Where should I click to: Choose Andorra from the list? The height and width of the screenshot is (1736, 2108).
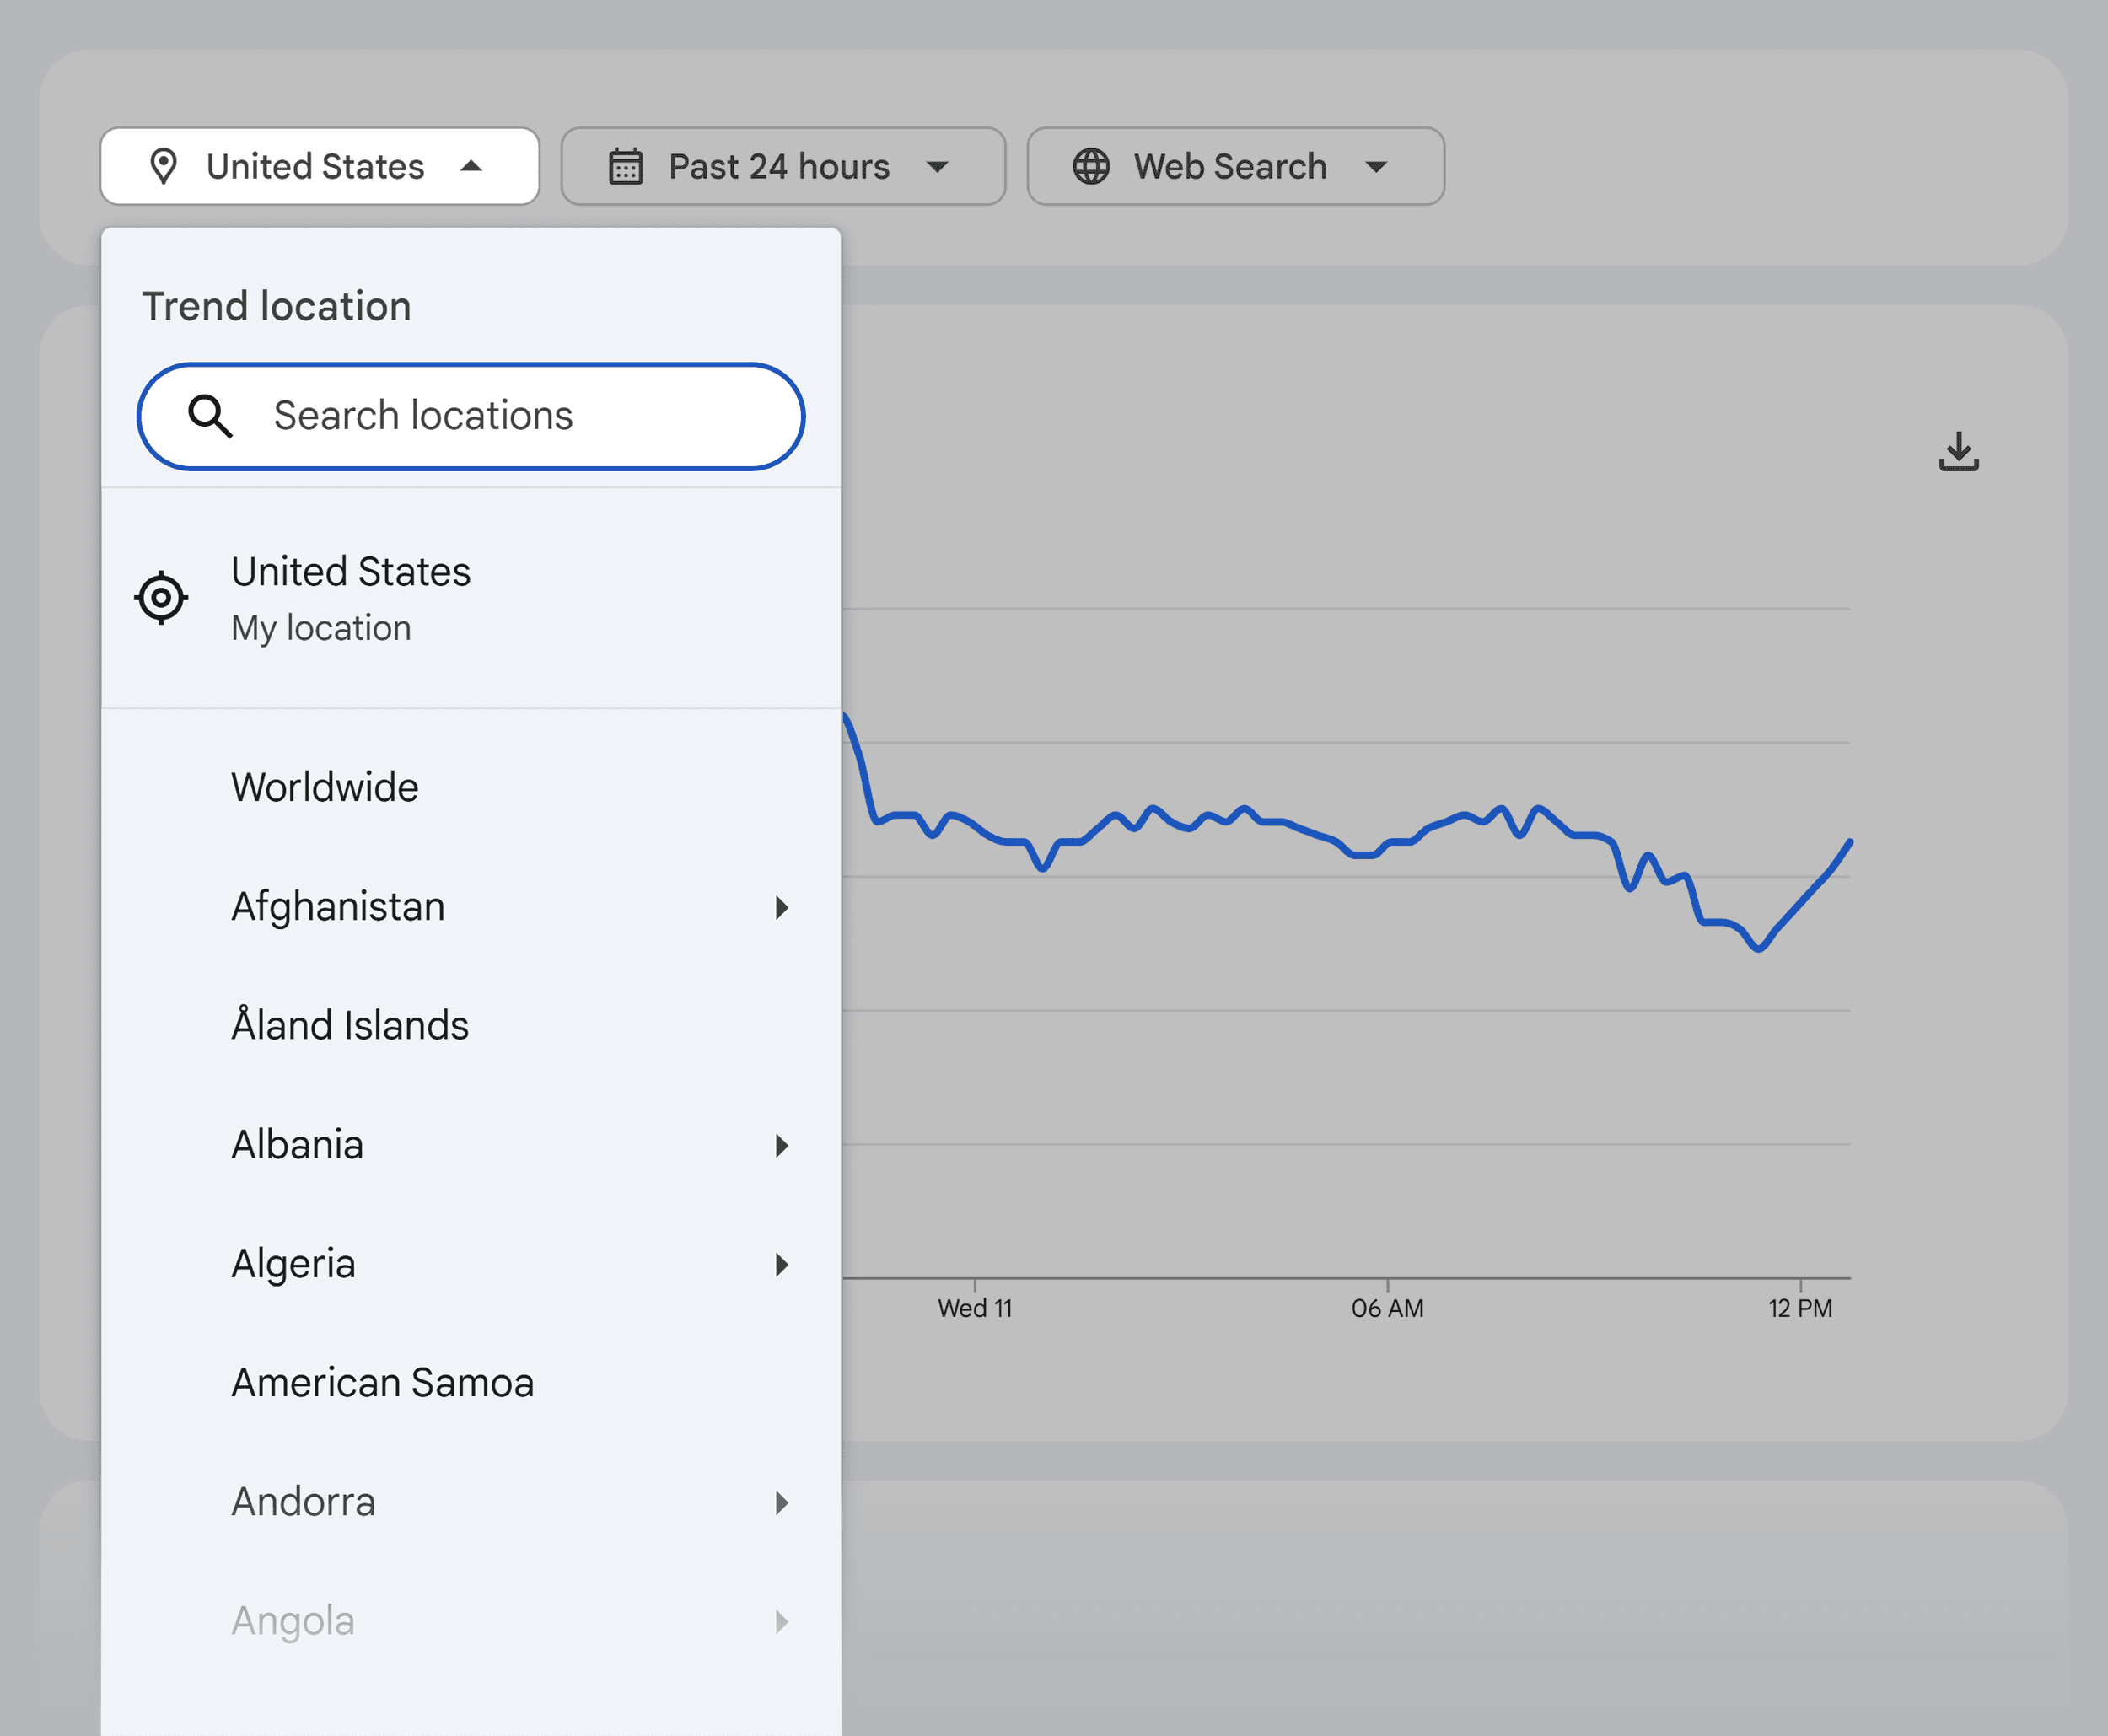303,1501
